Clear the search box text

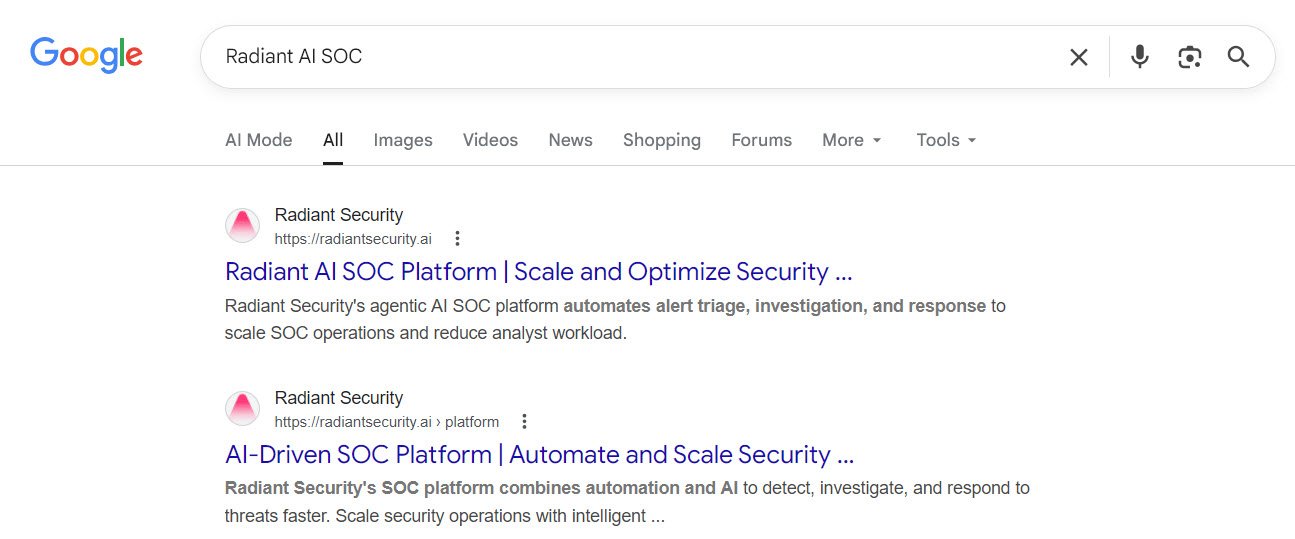[1078, 57]
